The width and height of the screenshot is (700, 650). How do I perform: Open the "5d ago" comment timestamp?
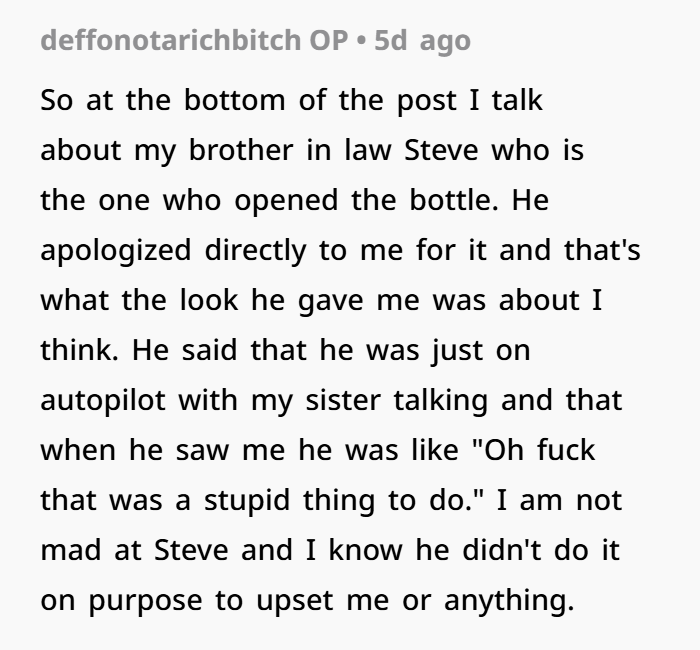click(420, 42)
